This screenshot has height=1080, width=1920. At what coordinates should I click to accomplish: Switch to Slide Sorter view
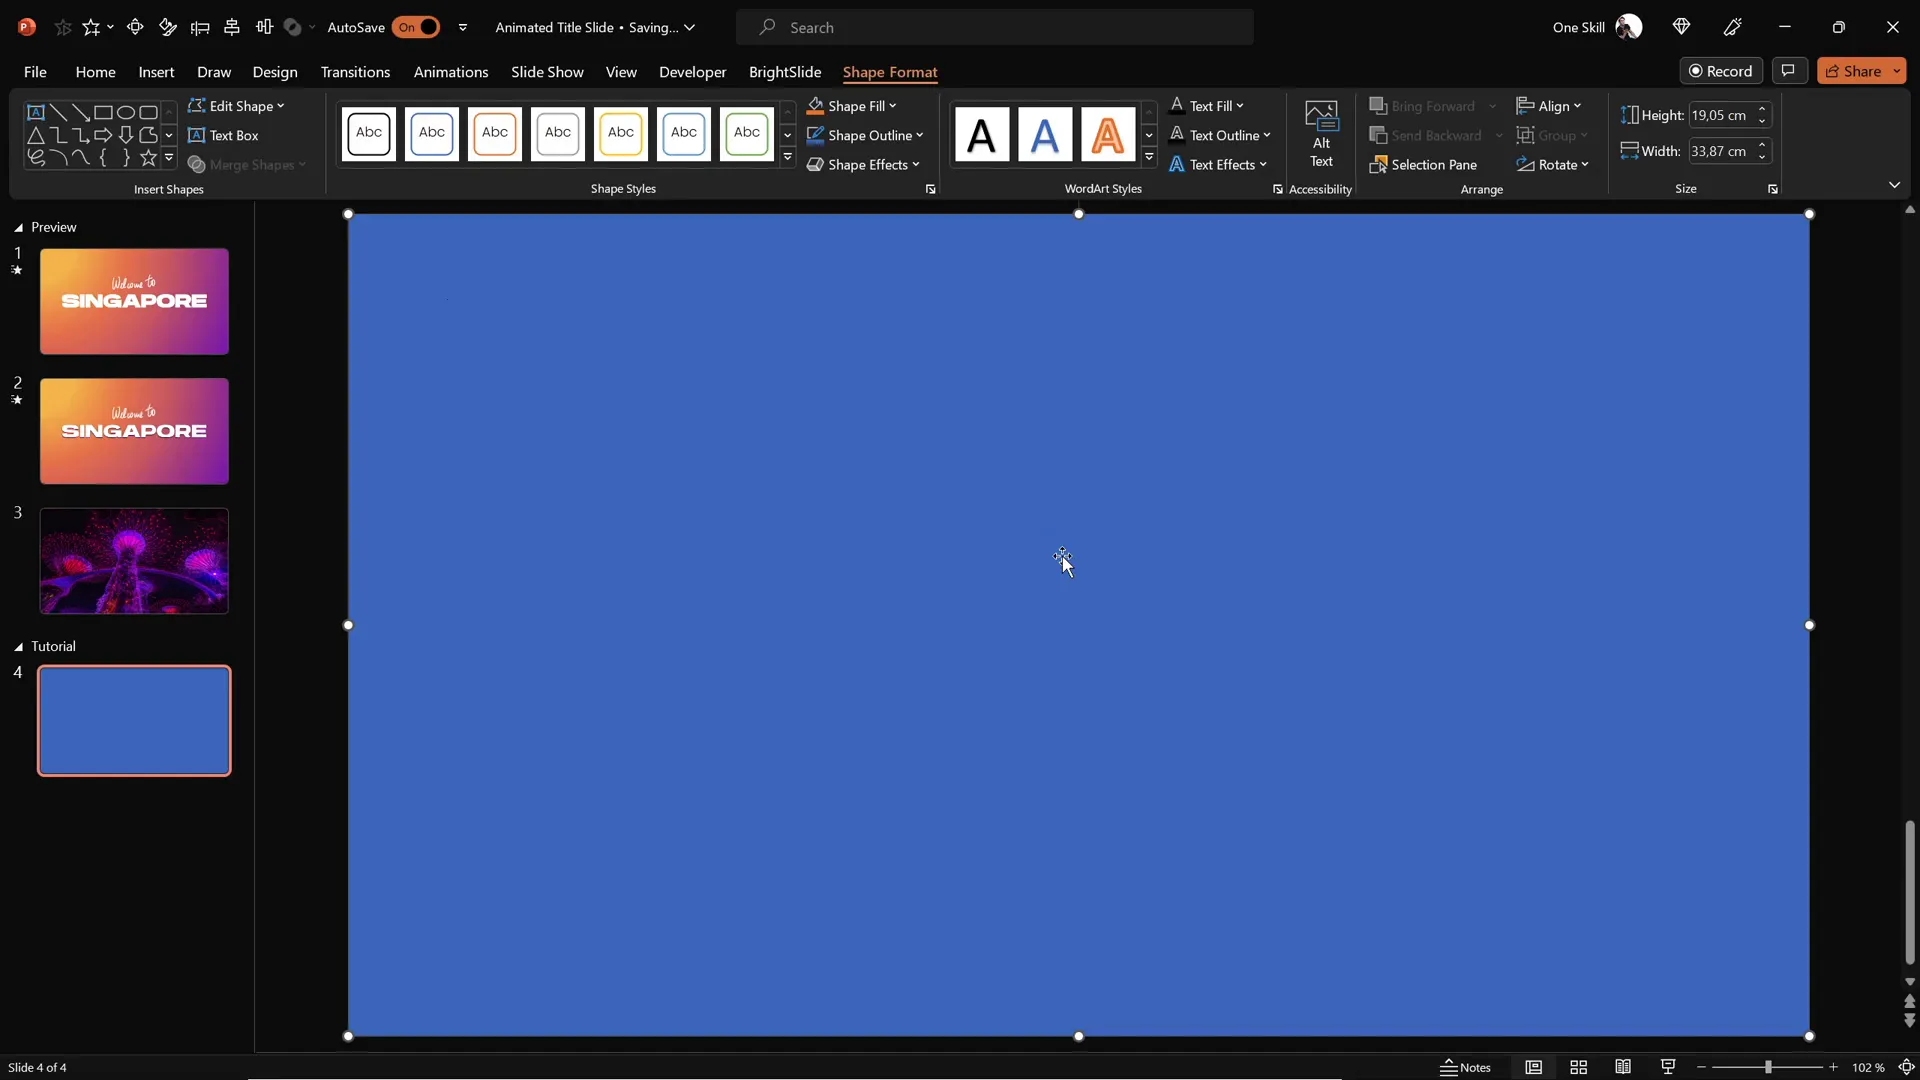[1578, 1067]
